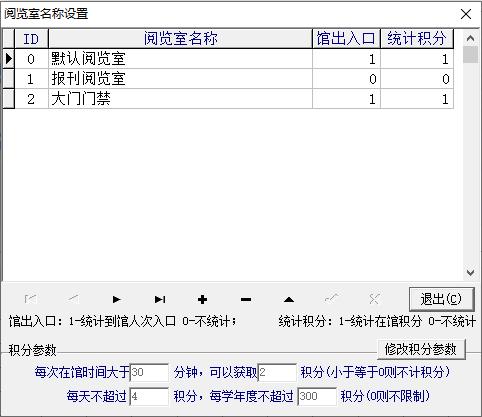
Task: Cancel the edit with the X navigator icon
Action: tap(374, 299)
